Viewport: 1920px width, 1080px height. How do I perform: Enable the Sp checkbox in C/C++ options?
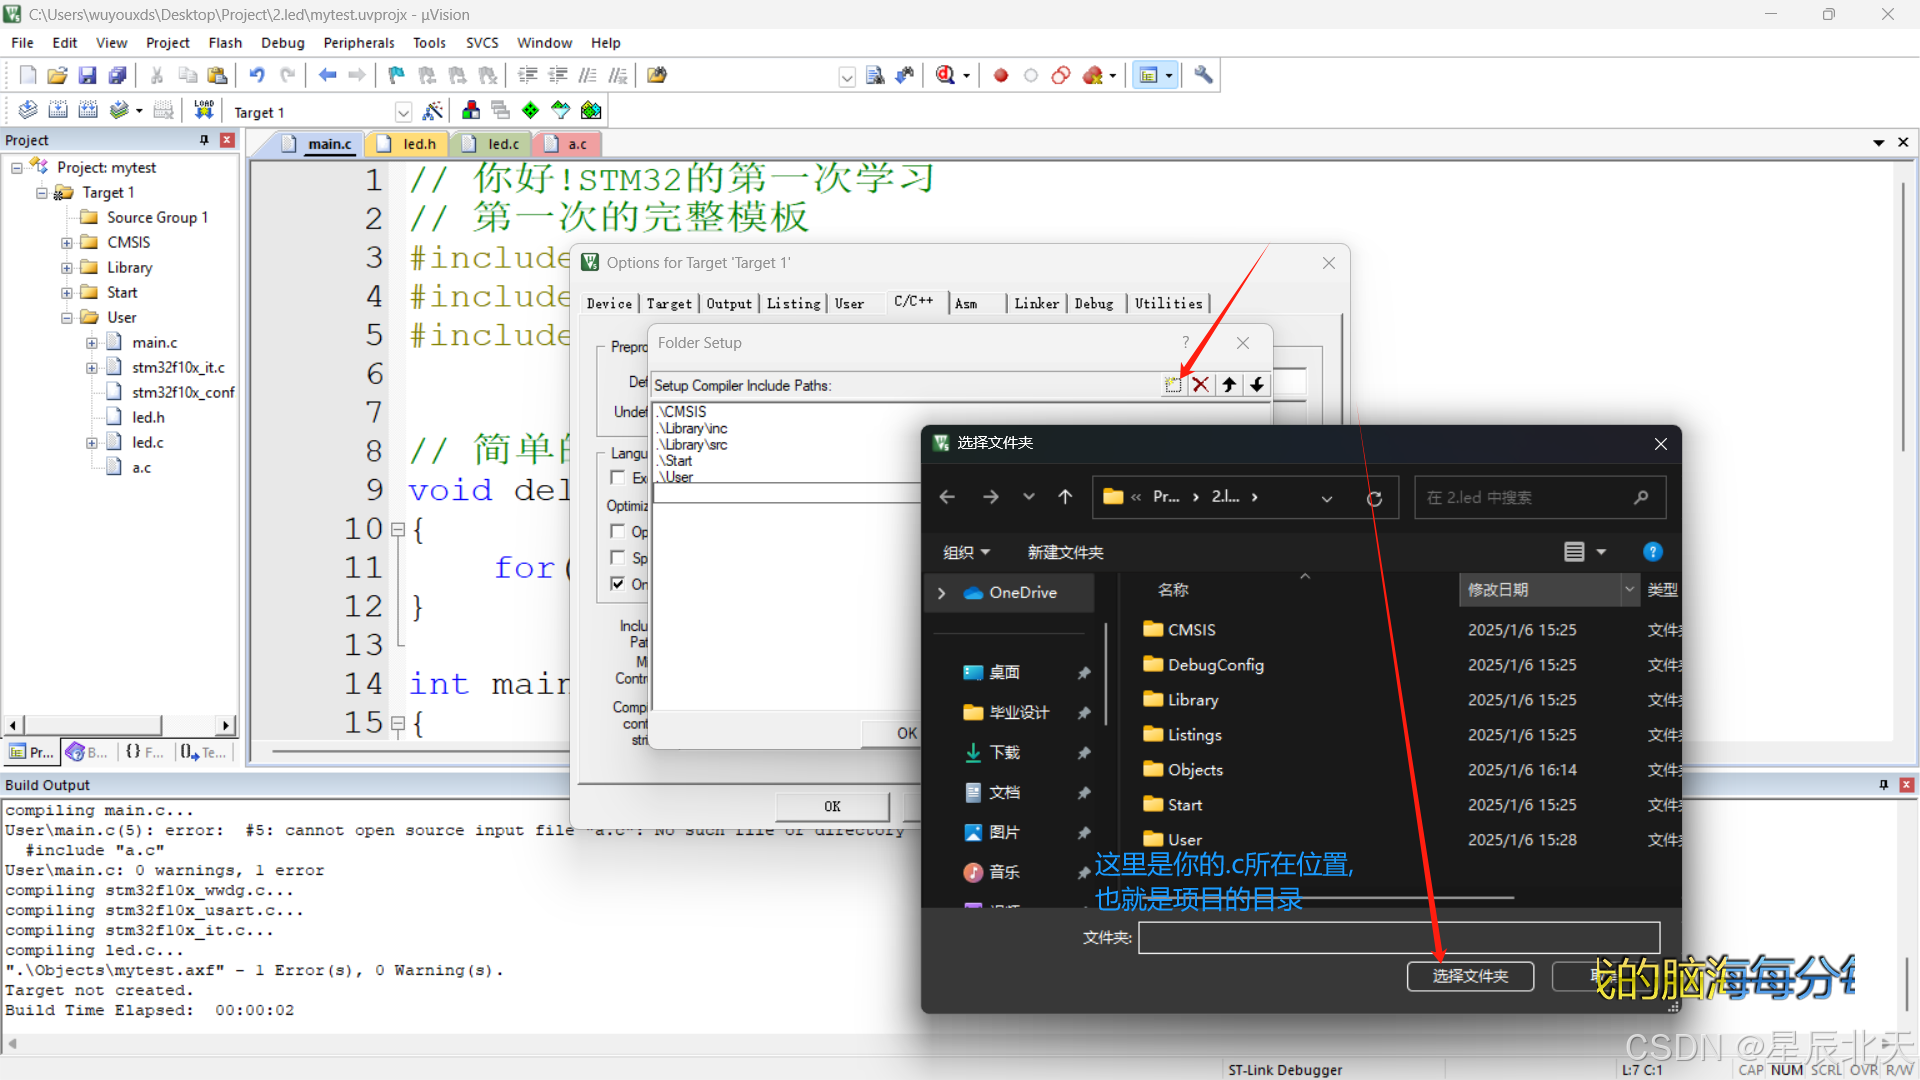pyautogui.click(x=618, y=558)
